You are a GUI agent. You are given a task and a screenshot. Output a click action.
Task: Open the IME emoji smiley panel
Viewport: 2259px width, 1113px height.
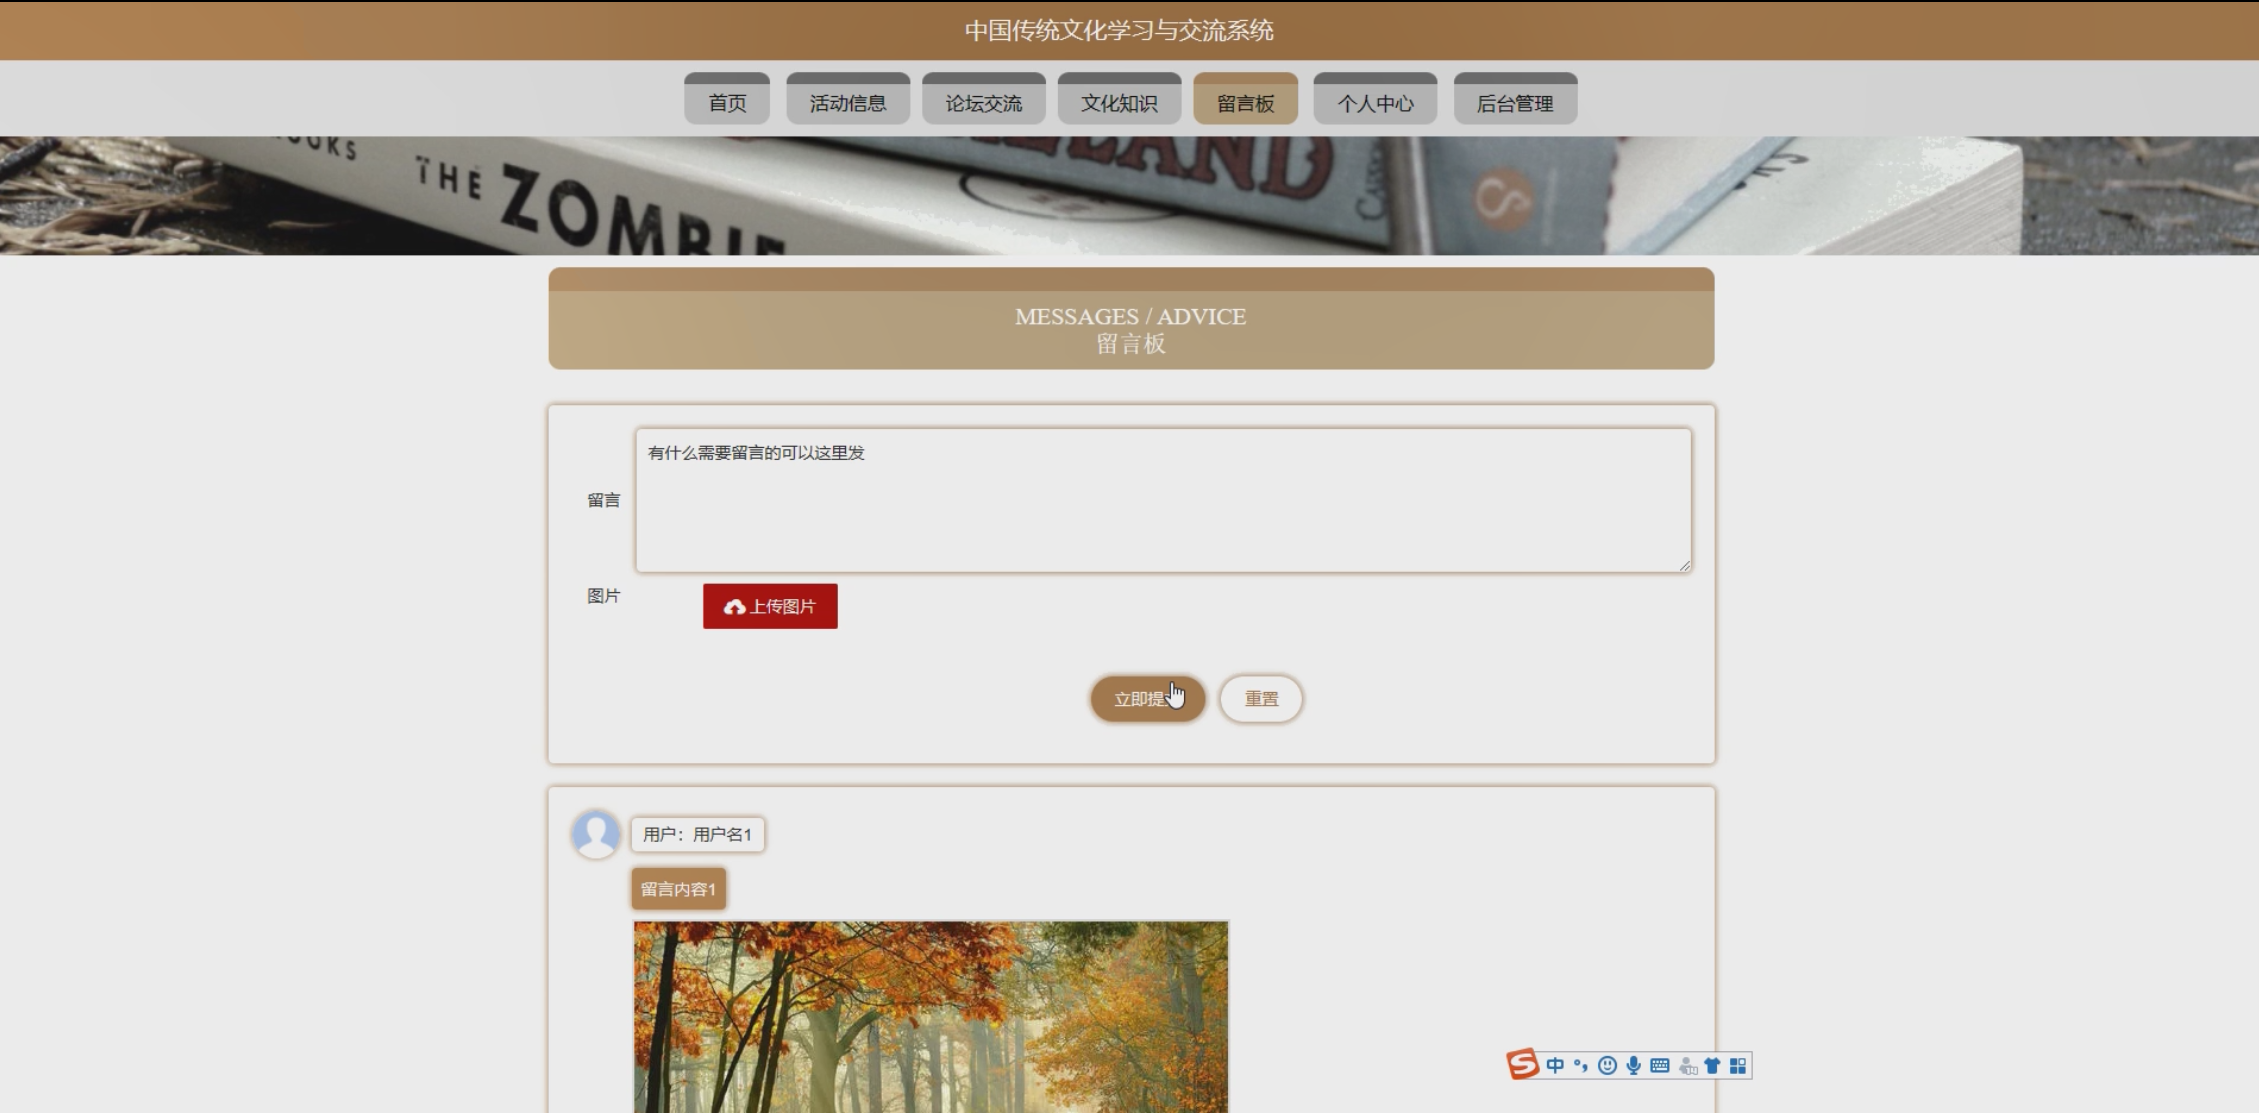coord(1607,1066)
